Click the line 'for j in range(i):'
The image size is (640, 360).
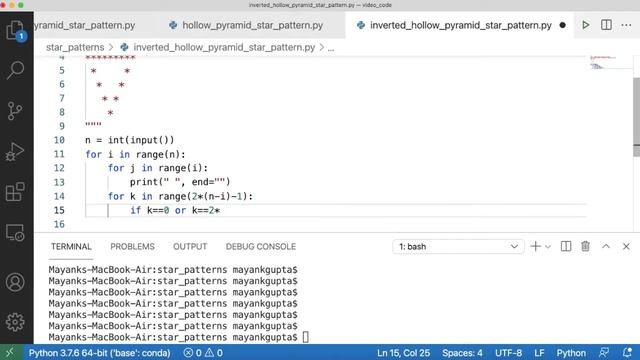(x=158, y=168)
